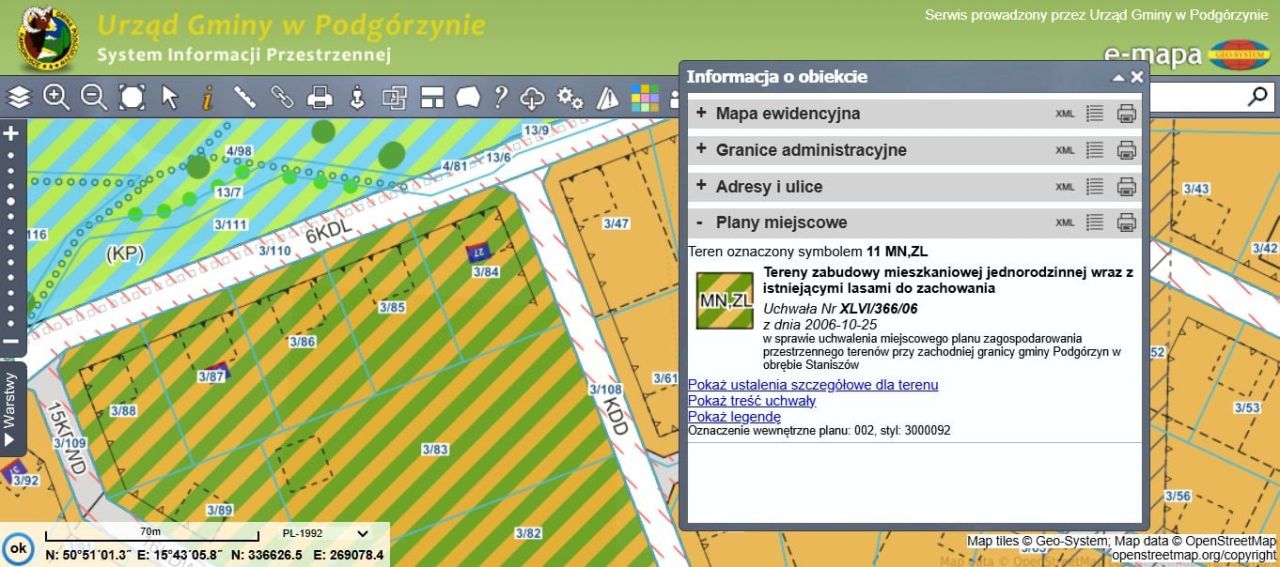Print the Mapa ewidencyjna section
1280x567 pixels.
(1127, 114)
